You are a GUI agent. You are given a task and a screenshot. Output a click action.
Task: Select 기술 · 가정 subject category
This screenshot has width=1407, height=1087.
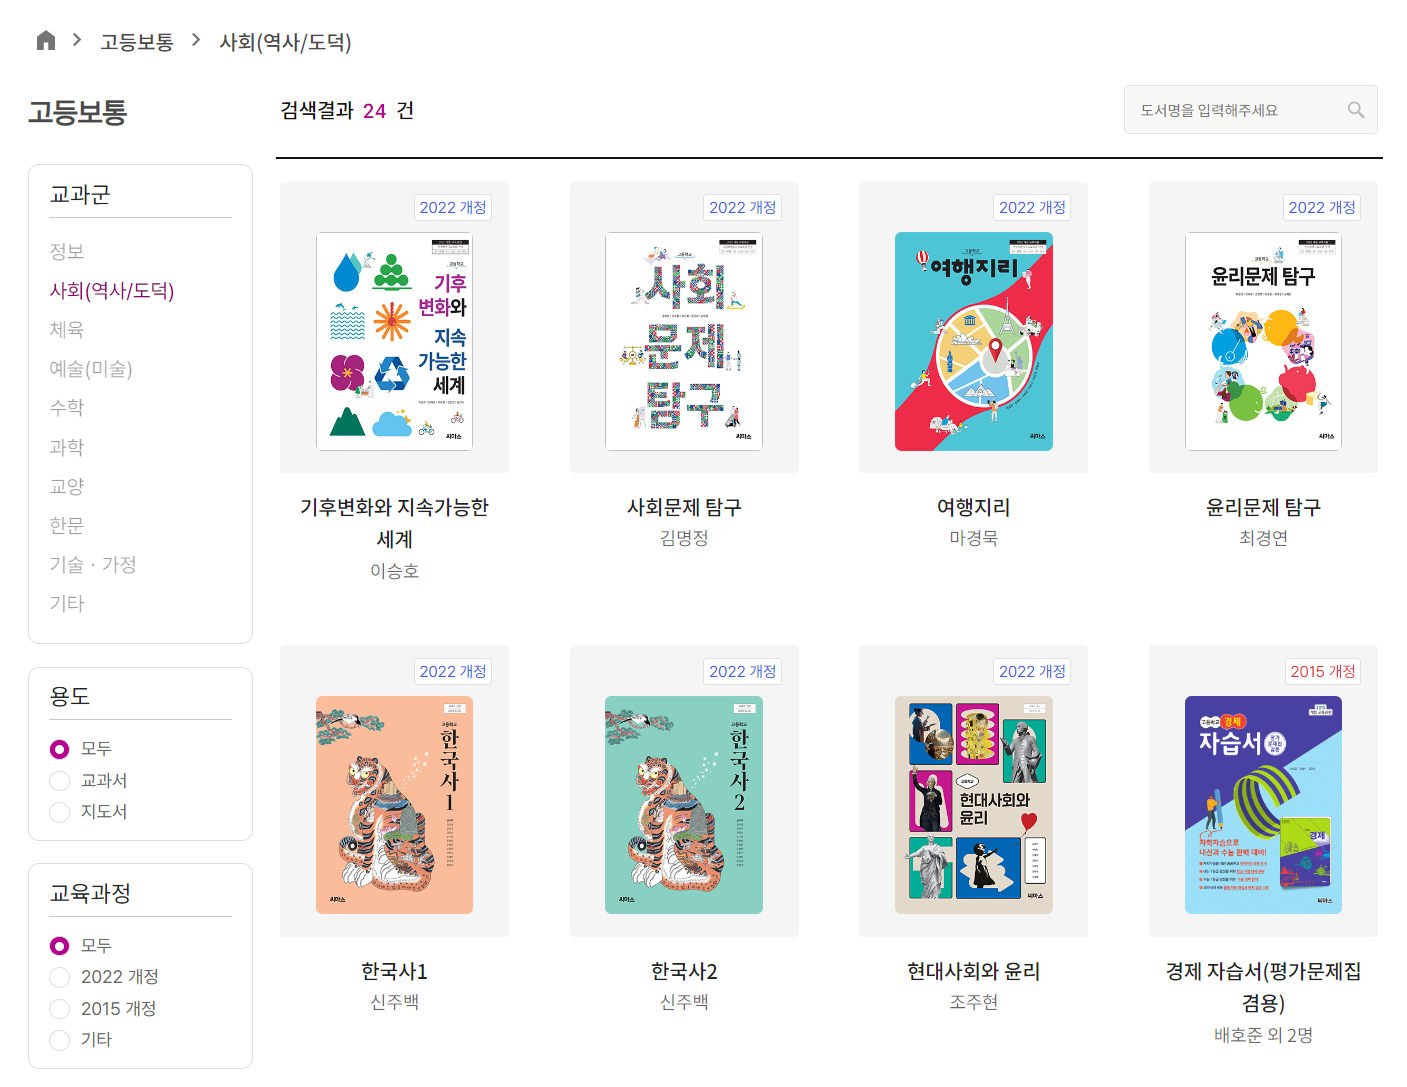[93, 565]
